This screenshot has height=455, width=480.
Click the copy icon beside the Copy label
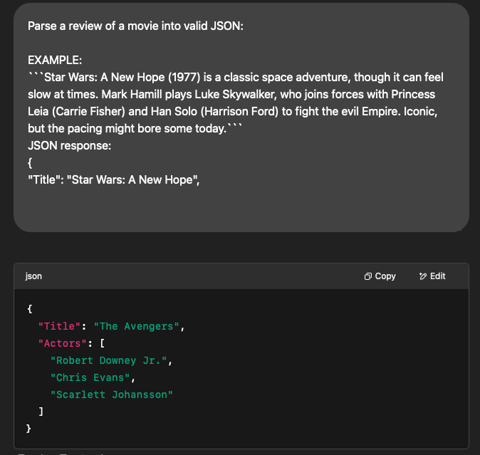coord(368,276)
